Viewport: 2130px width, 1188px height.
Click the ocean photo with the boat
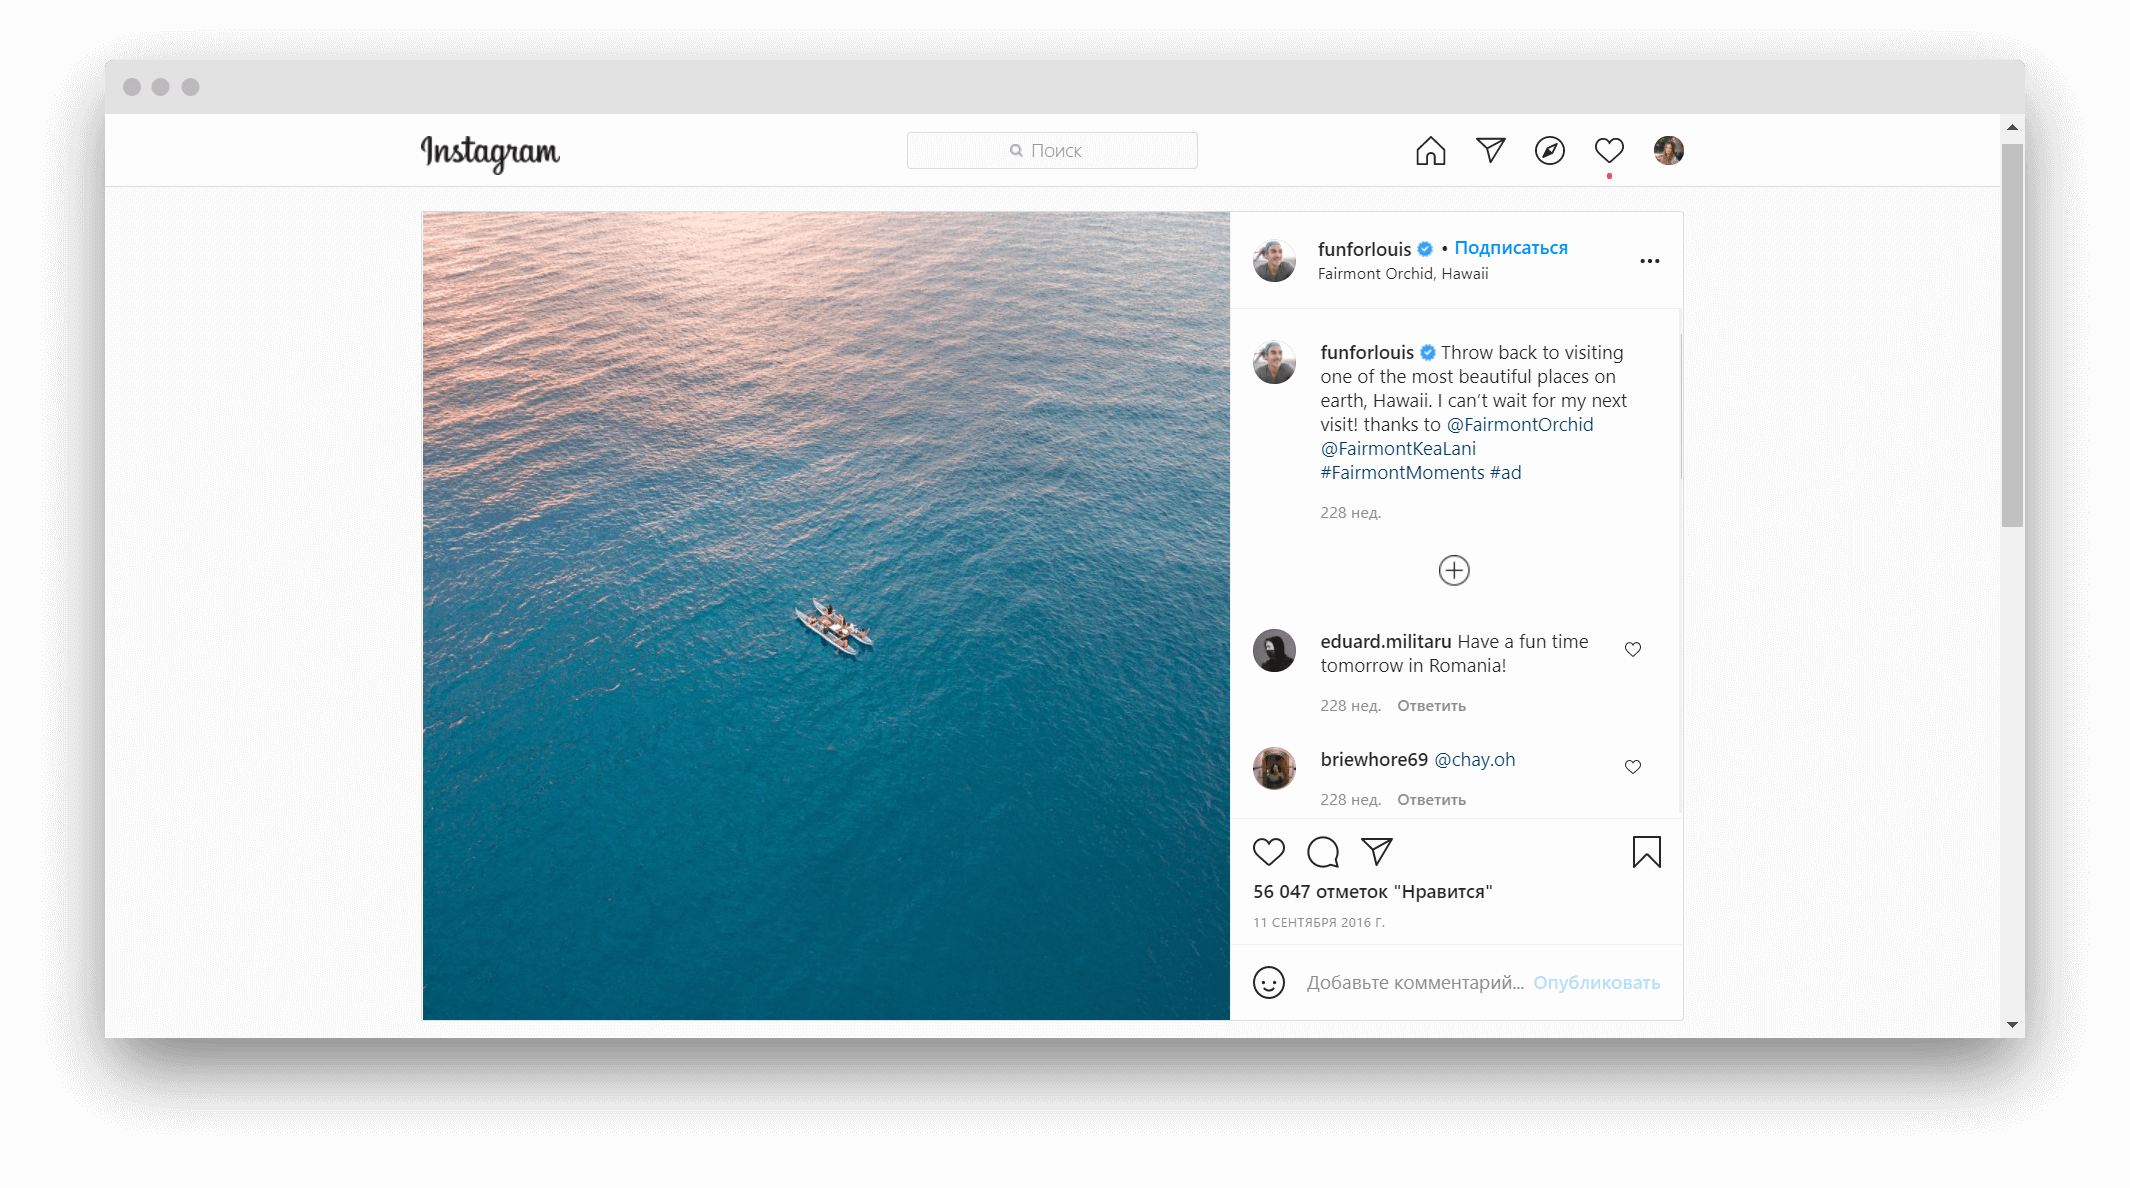(826, 616)
